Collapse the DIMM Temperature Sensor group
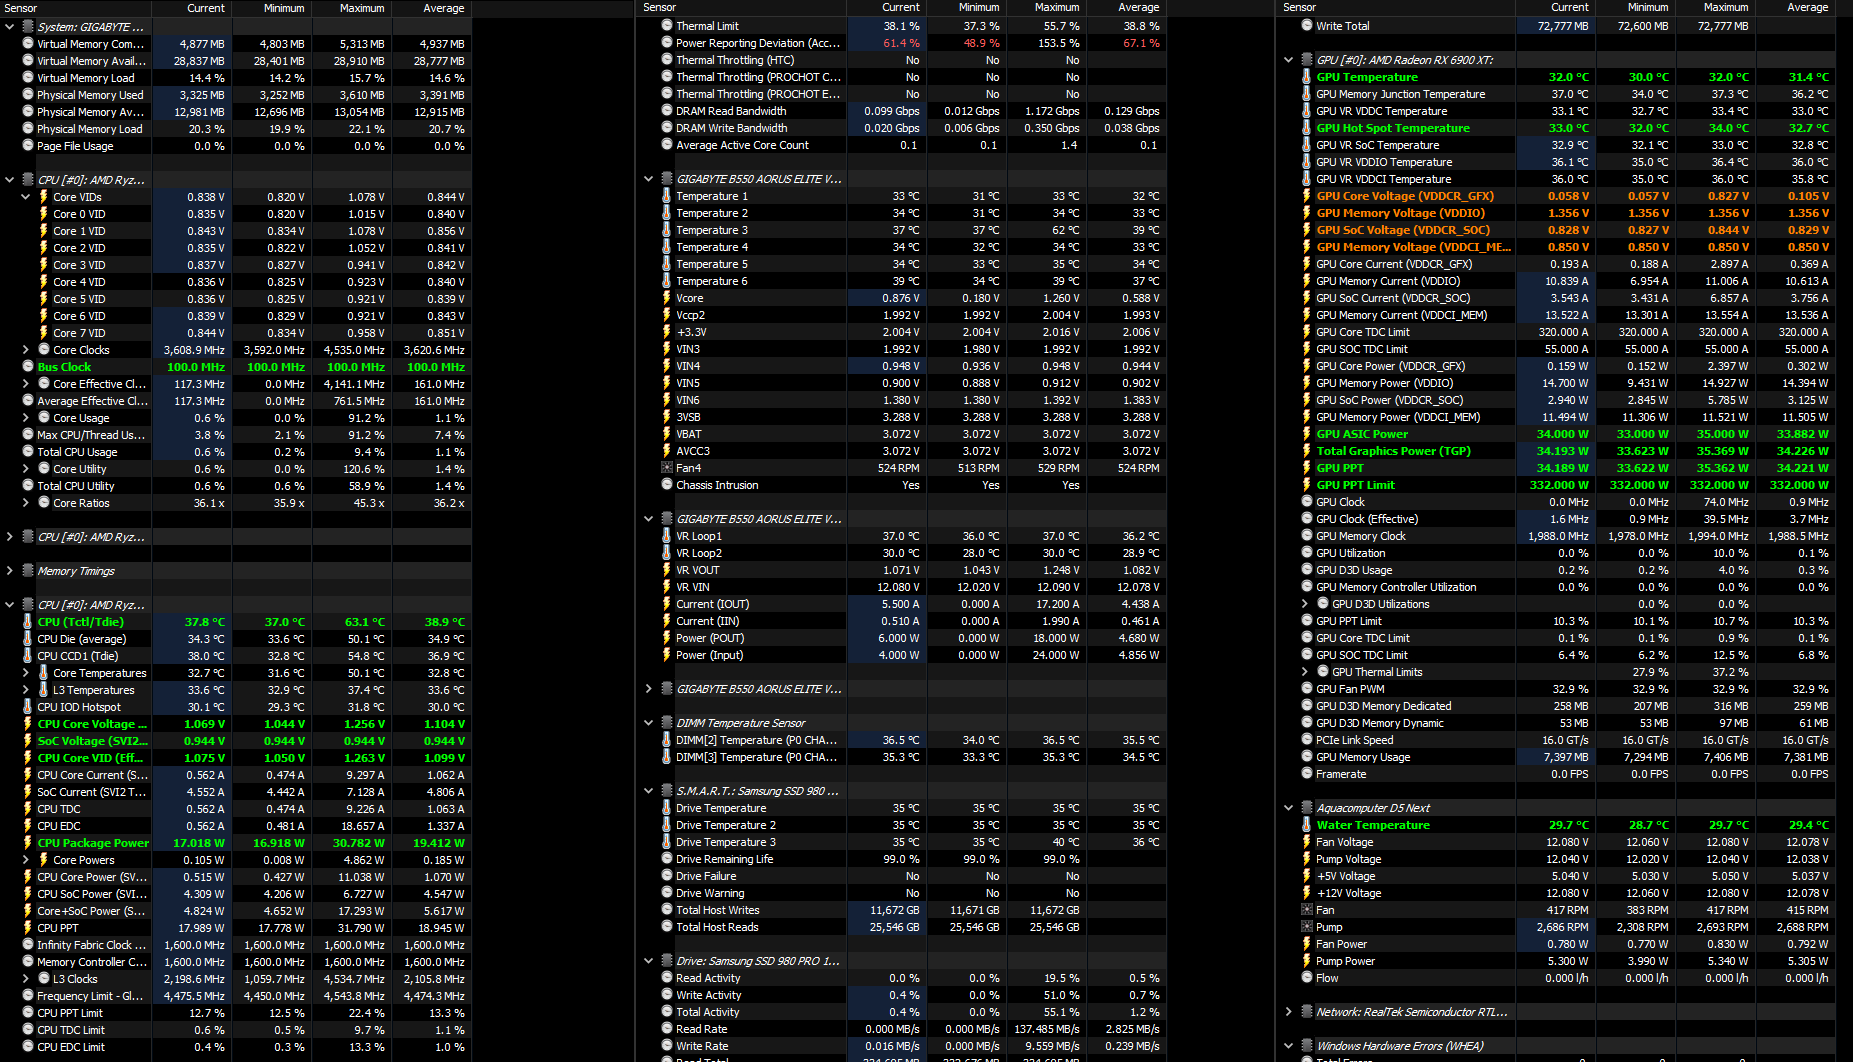 click(649, 723)
